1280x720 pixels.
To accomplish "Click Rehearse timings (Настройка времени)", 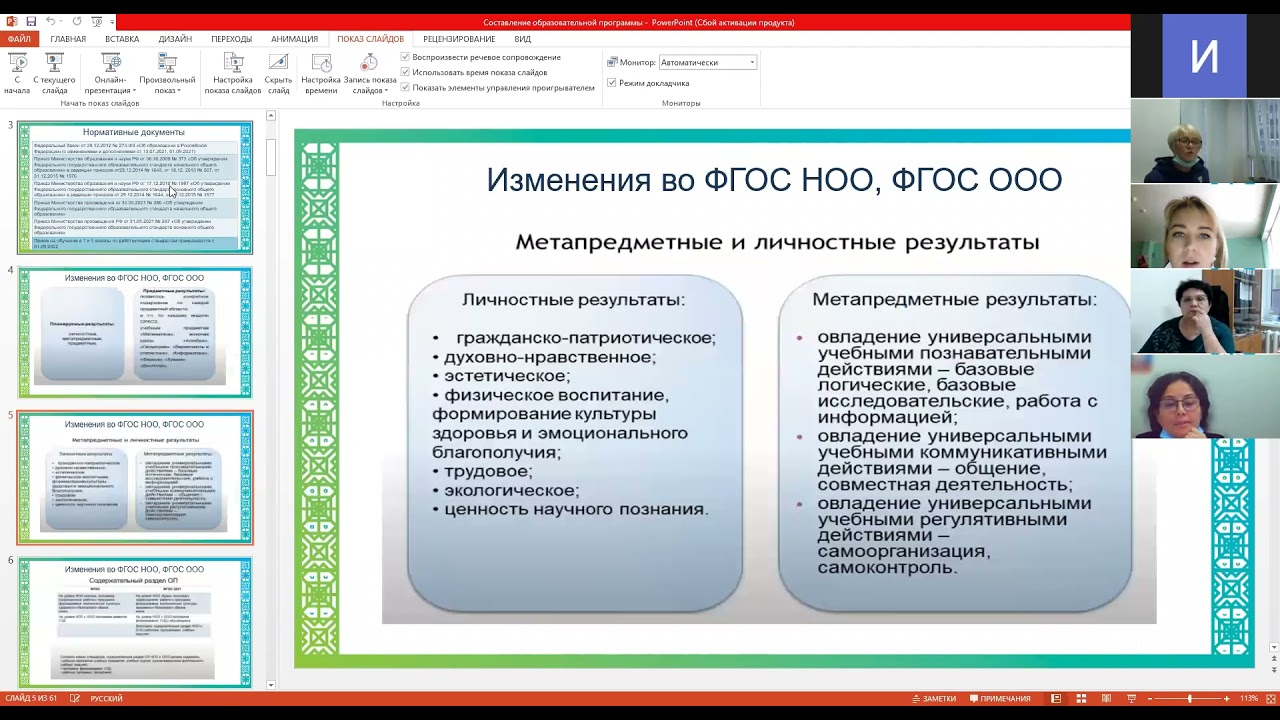I will coord(321,74).
